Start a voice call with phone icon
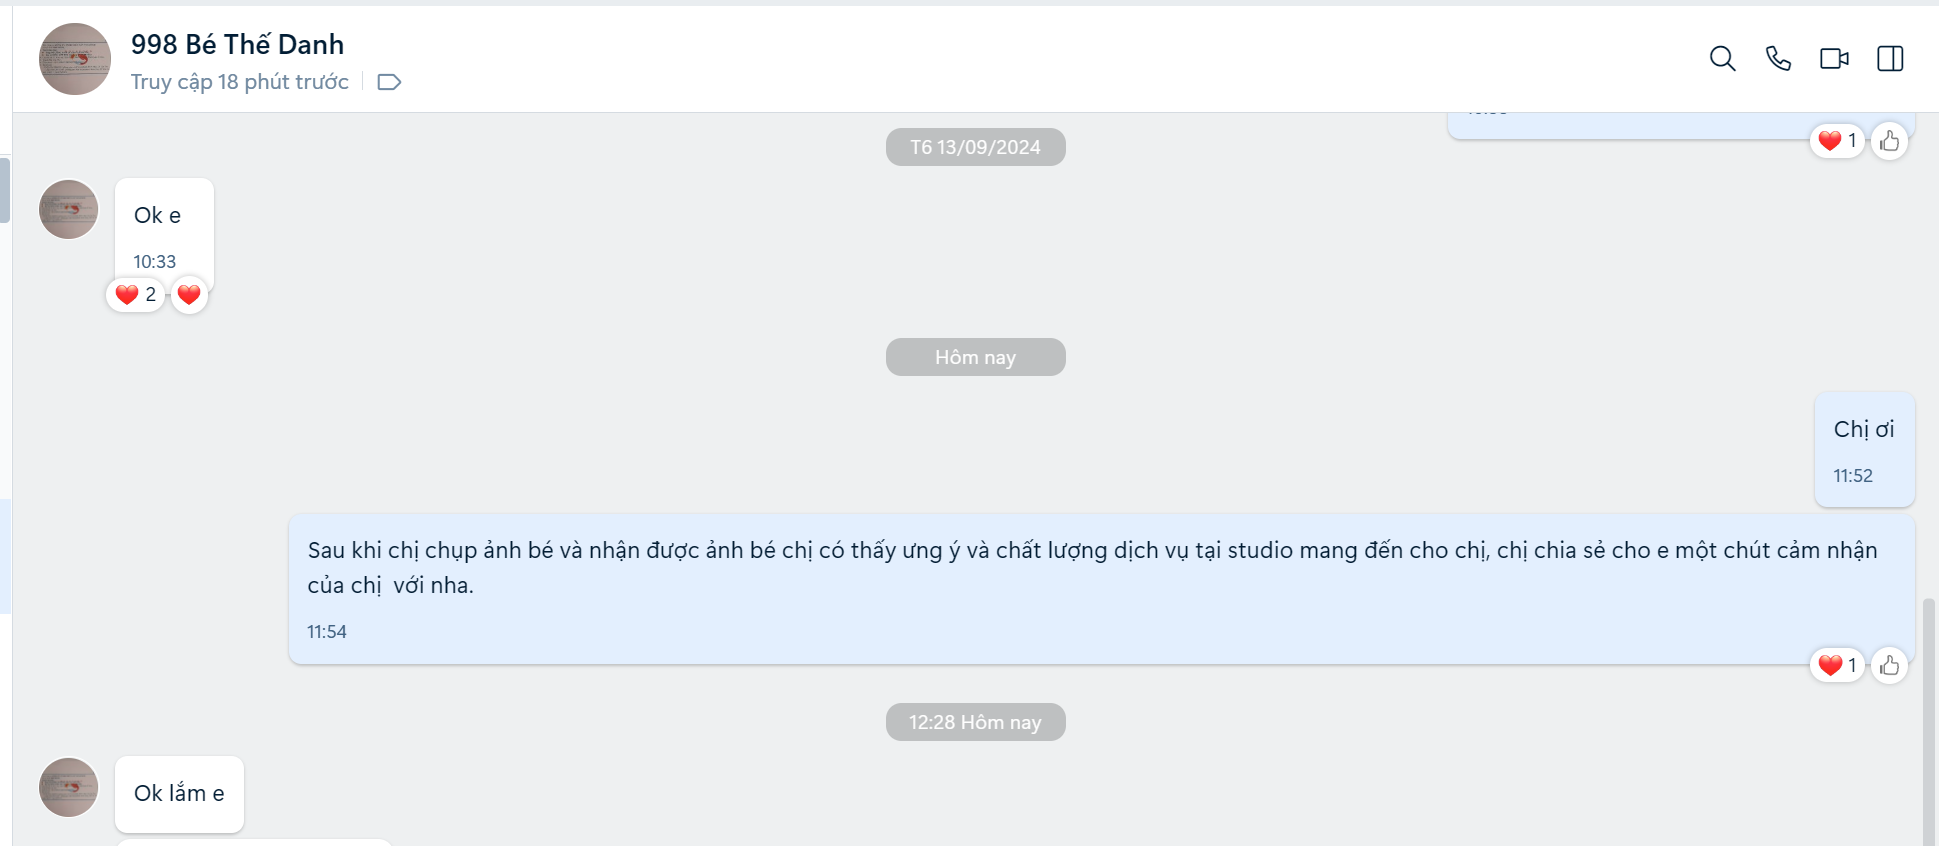Image resolution: width=1939 pixels, height=846 pixels. 1778,59
